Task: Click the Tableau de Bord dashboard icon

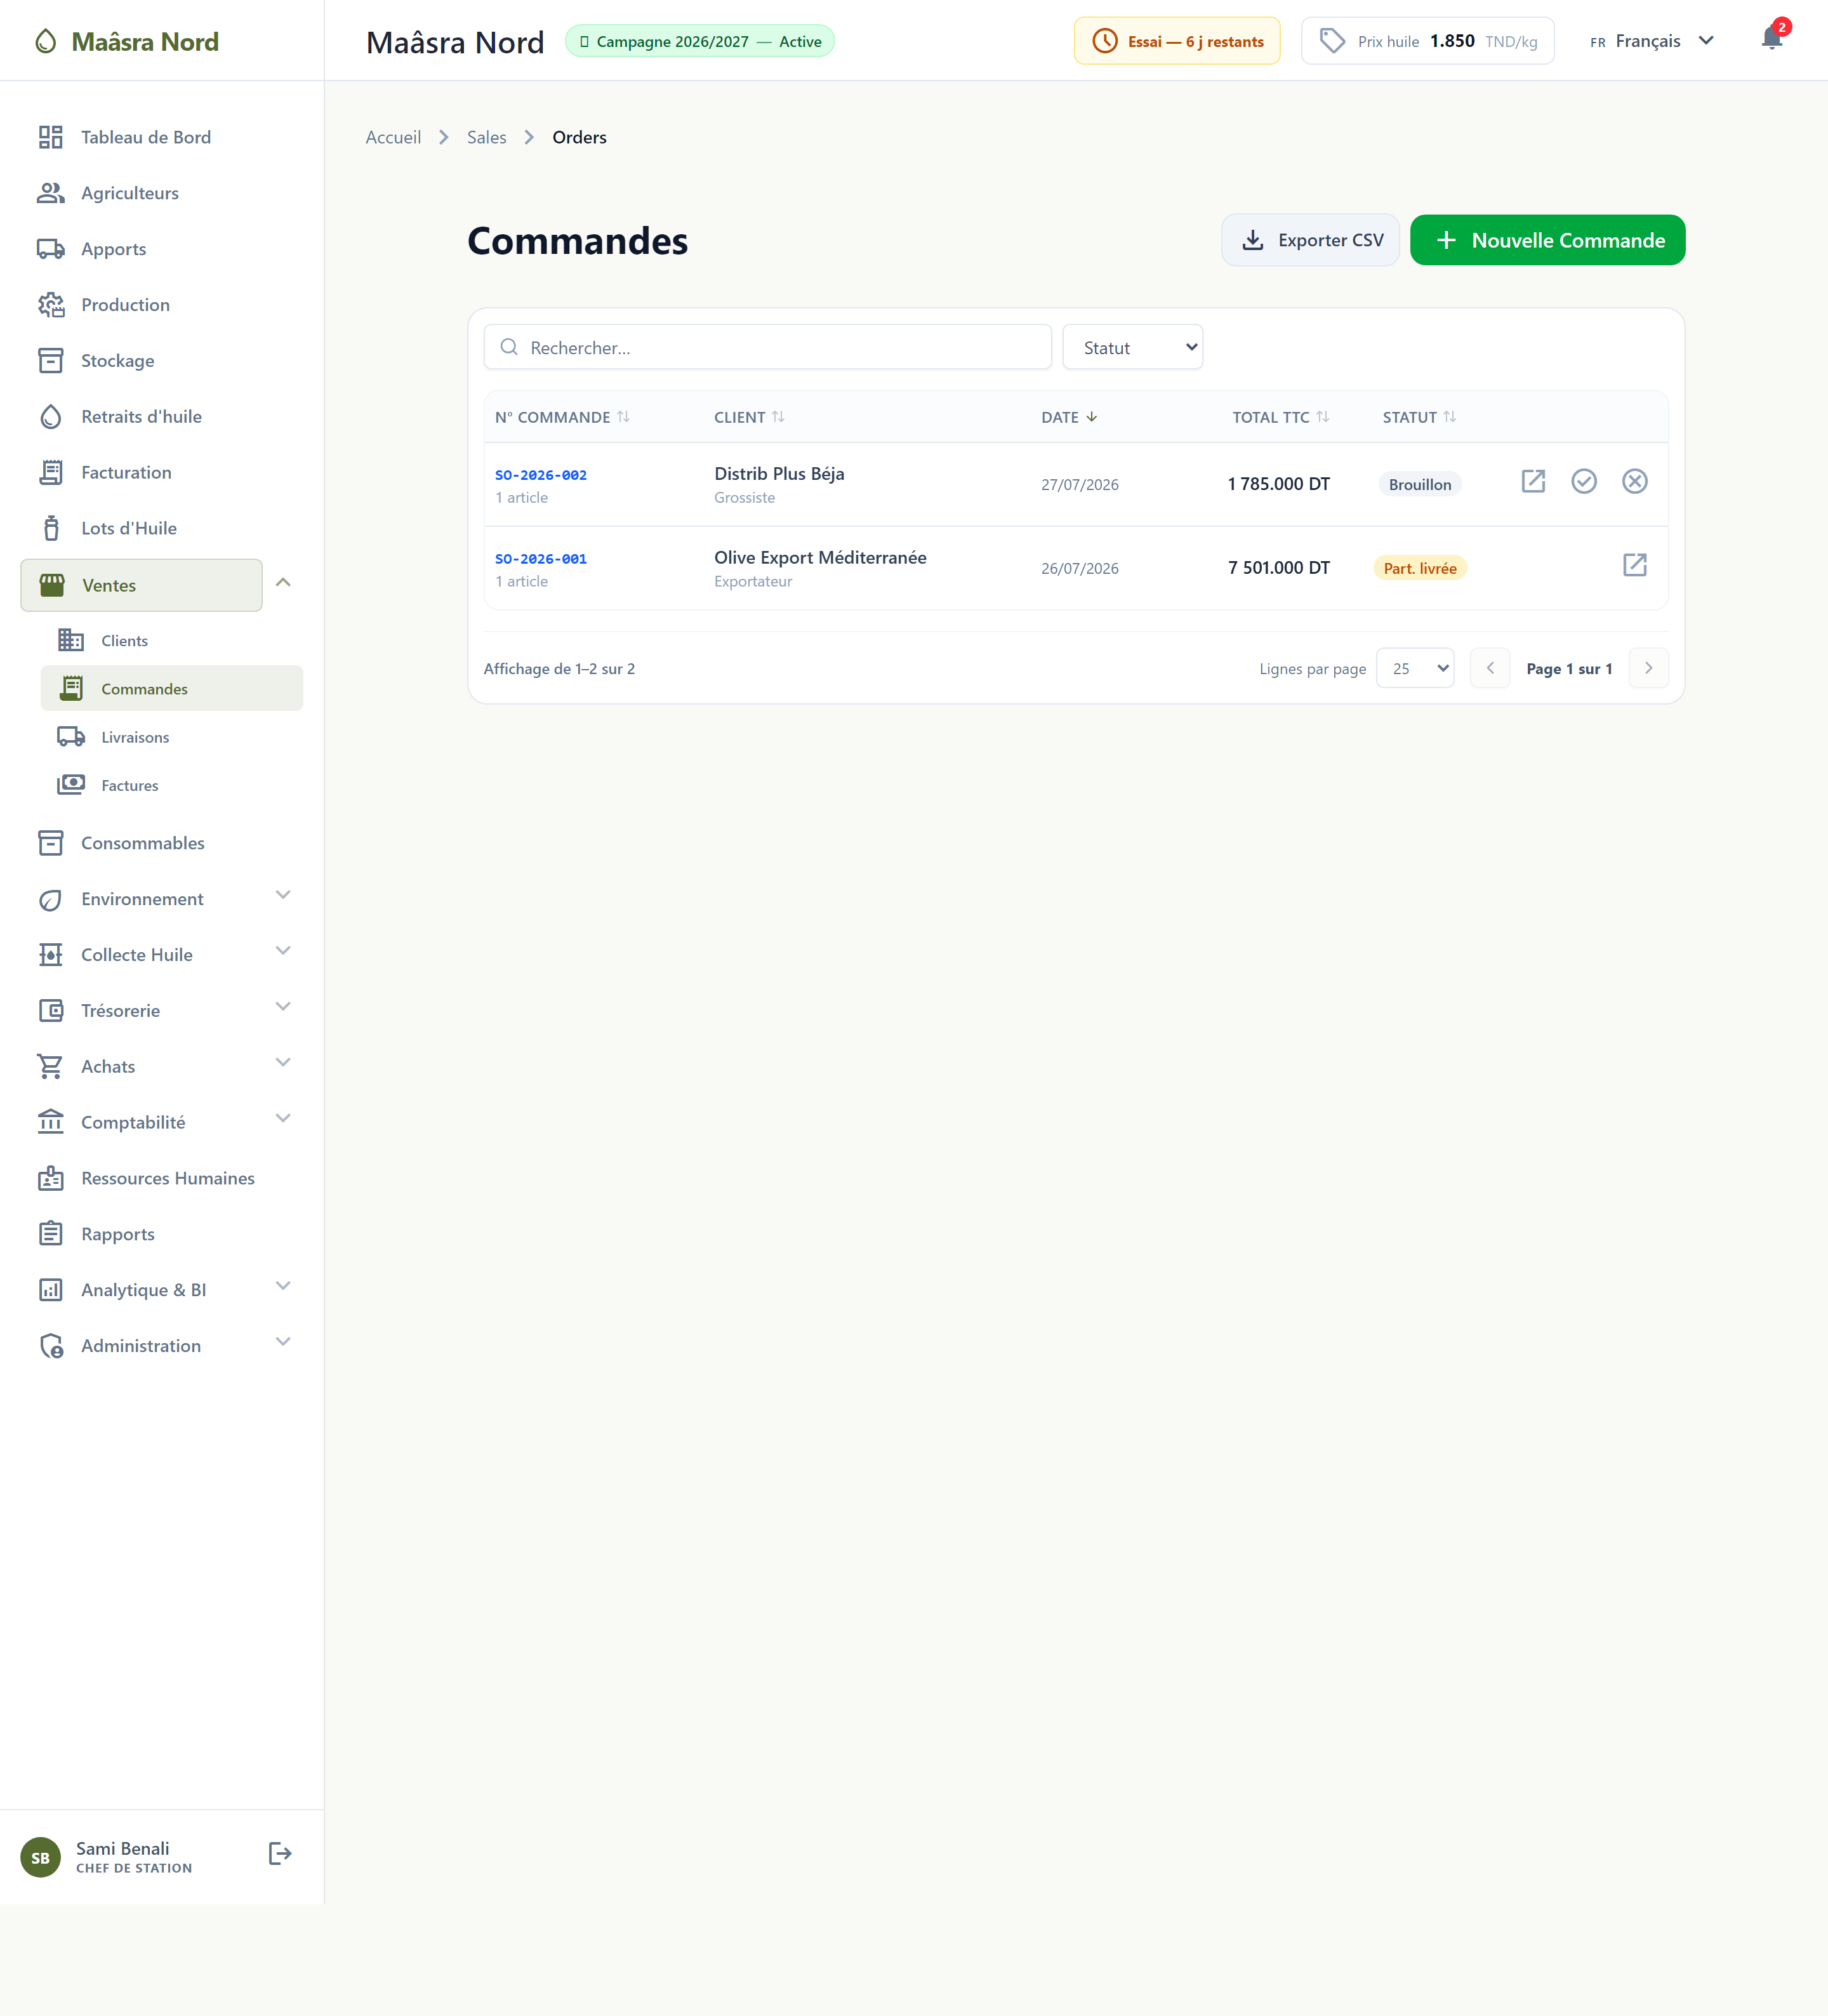Action: [x=51, y=137]
